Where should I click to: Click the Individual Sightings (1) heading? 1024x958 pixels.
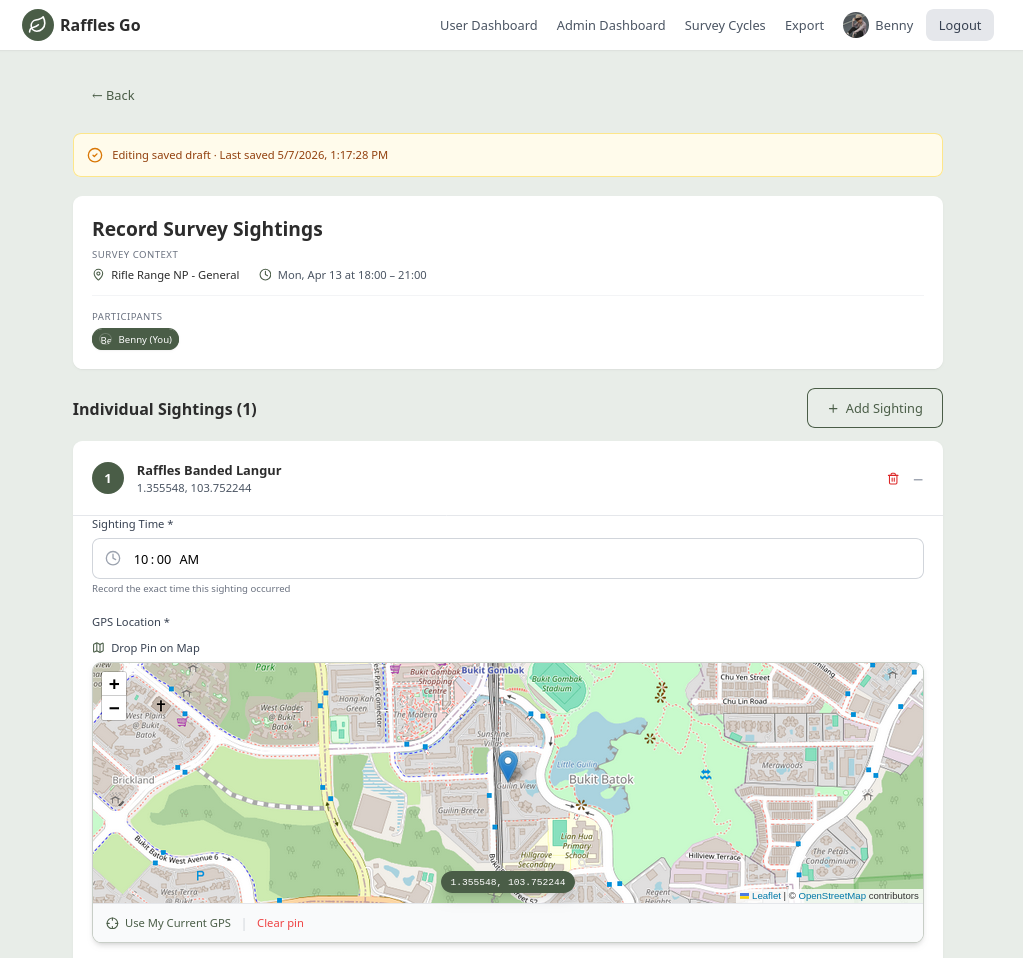click(165, 409)
